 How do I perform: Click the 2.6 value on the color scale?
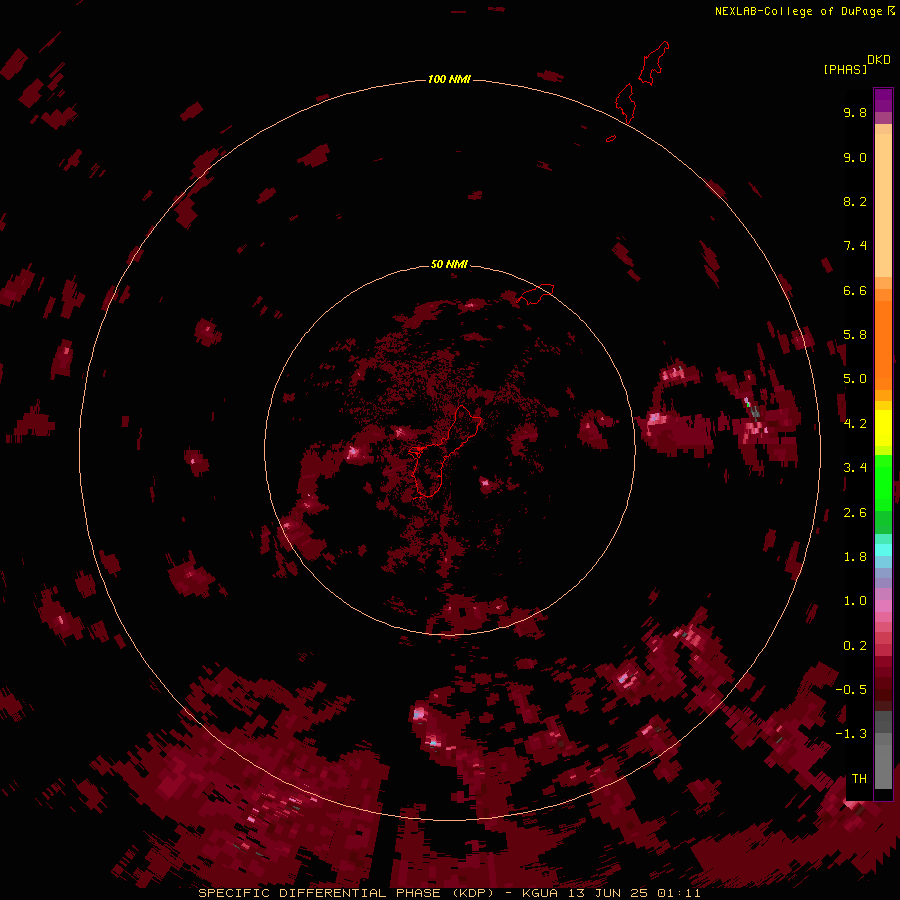click(855, 513)
